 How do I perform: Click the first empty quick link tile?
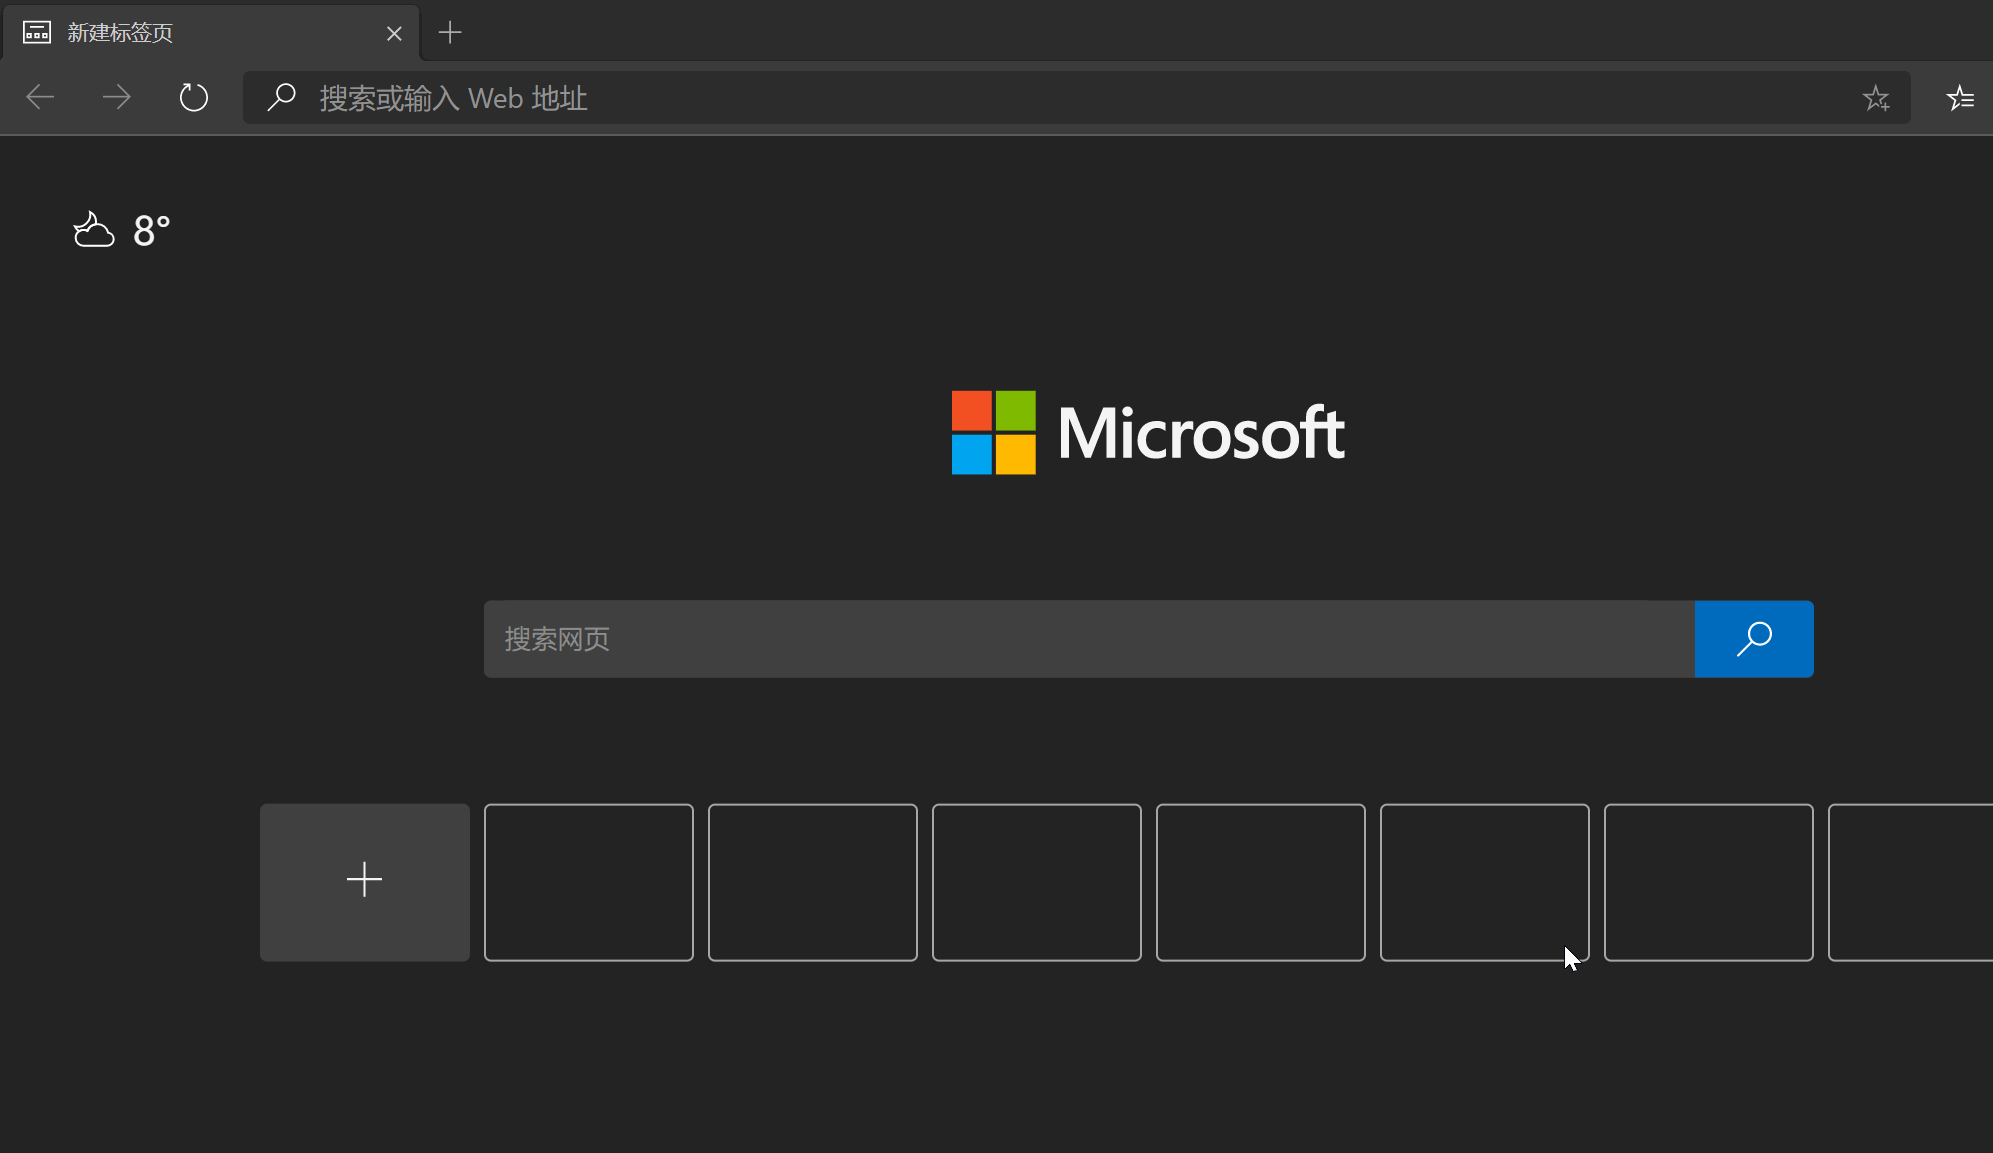[x=588, y=882]
